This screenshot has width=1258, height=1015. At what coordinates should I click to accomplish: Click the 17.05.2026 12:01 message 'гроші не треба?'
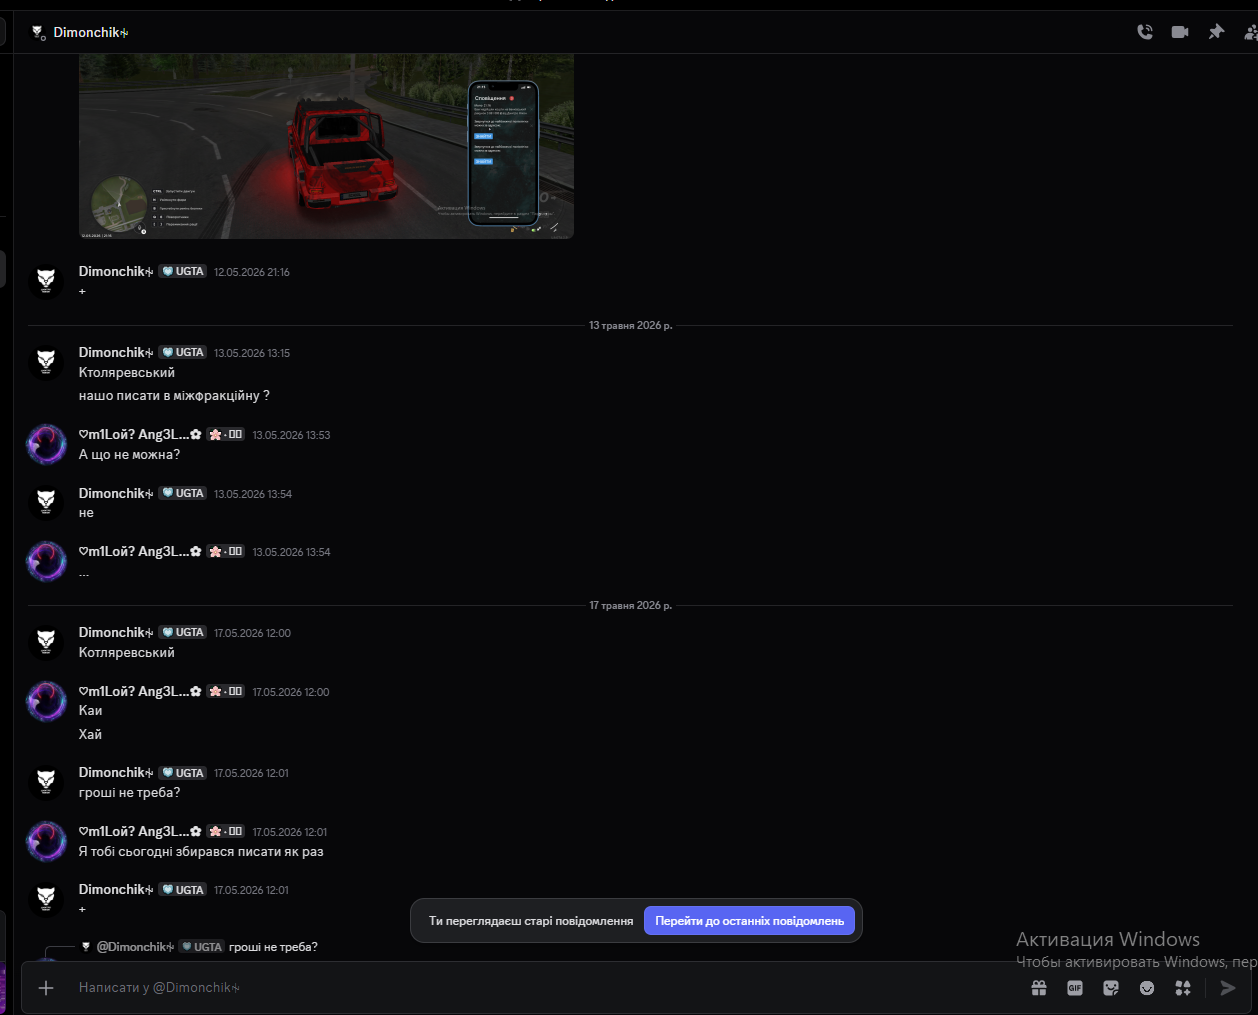(130, 793)
